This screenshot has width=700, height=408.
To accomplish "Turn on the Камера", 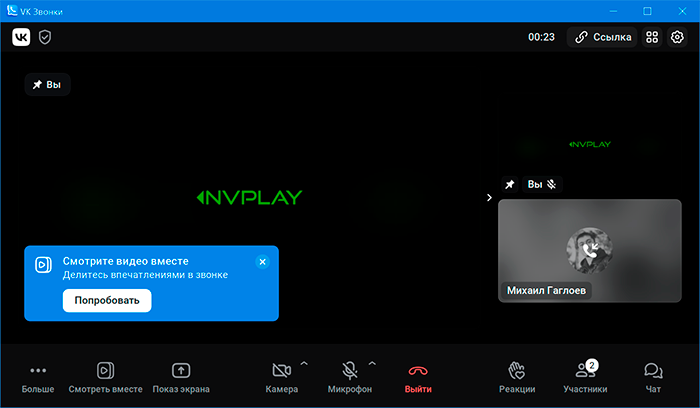I will click(x=282, y=378).
